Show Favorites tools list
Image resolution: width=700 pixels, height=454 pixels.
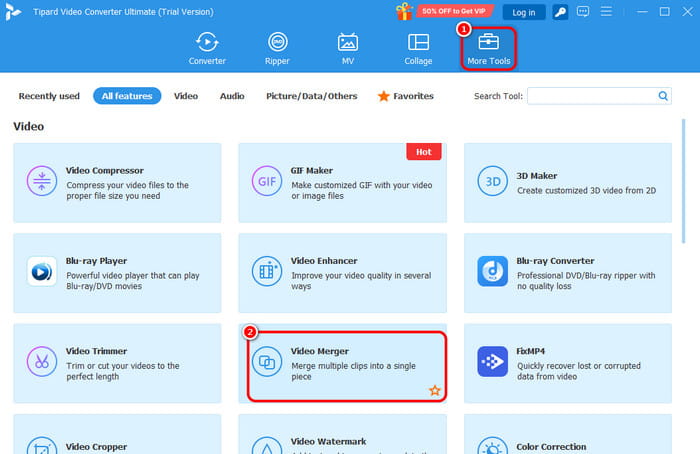click(x=406, y=96)
